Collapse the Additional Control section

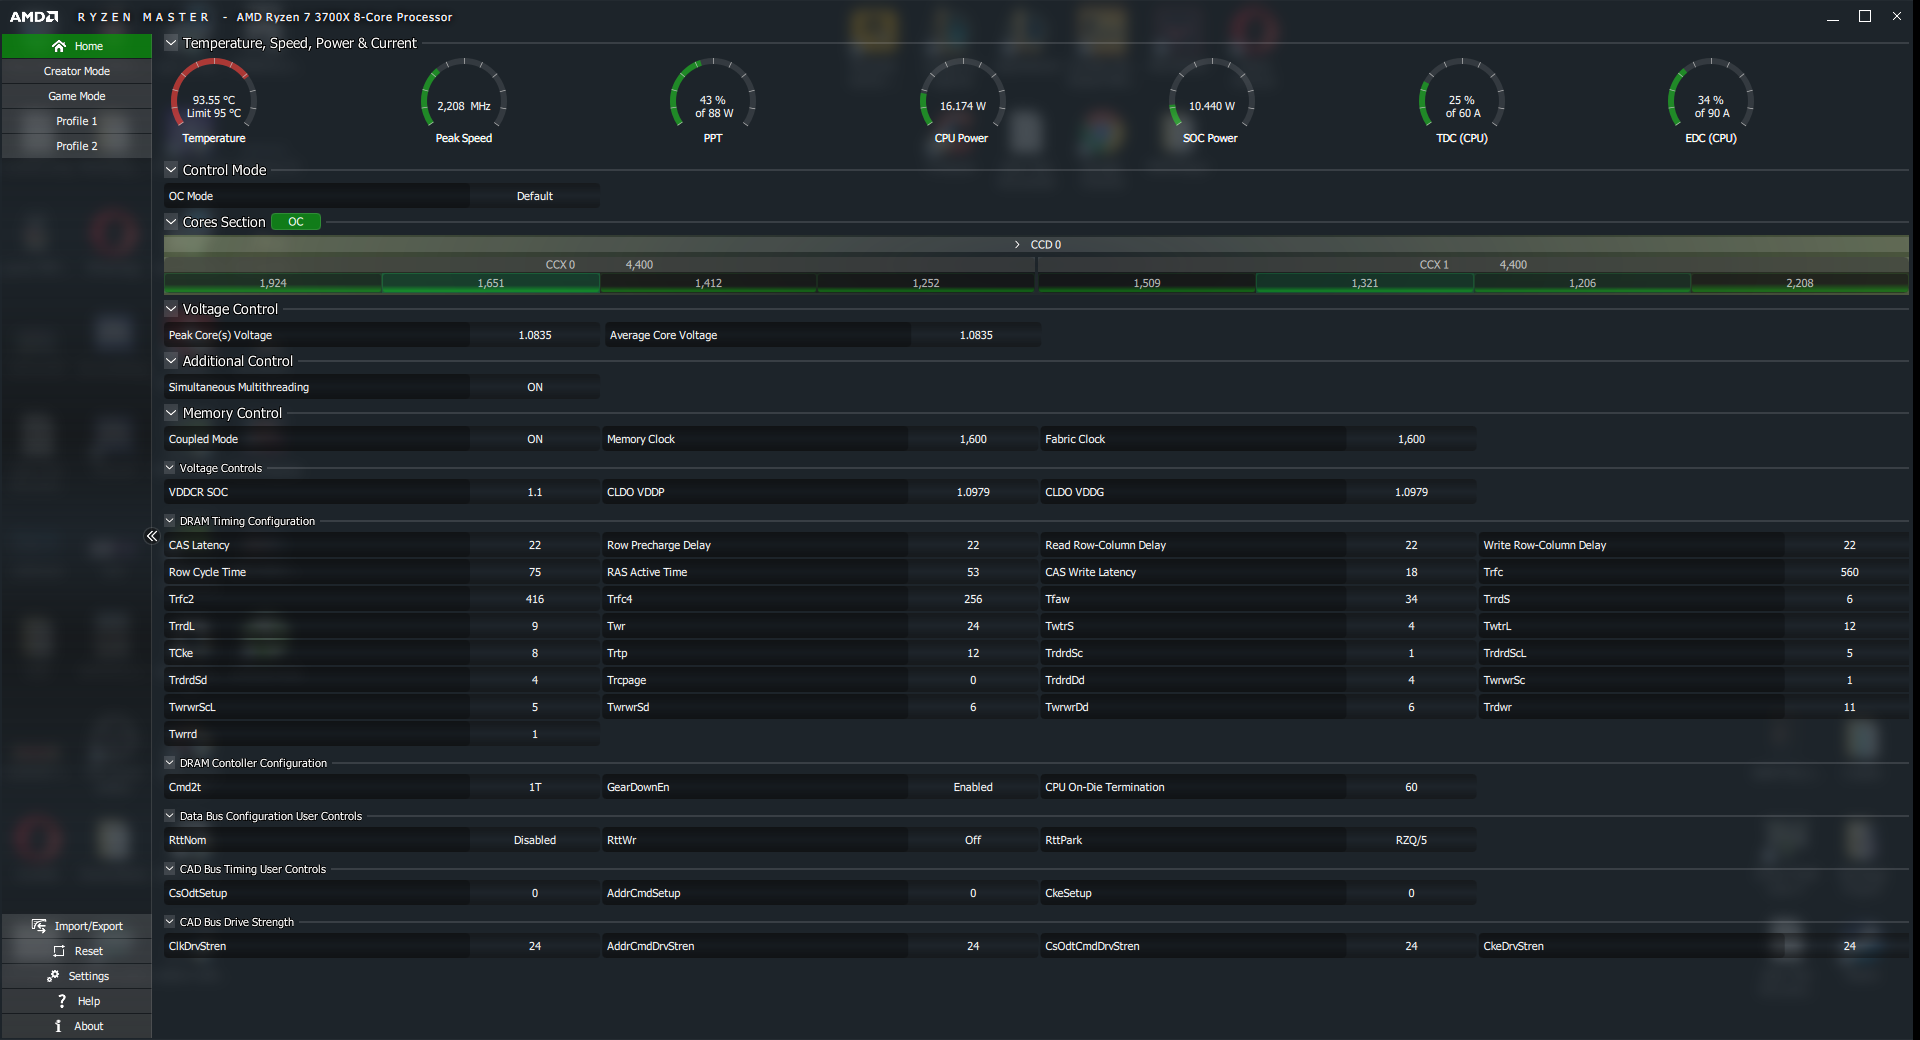click(171, 361)
